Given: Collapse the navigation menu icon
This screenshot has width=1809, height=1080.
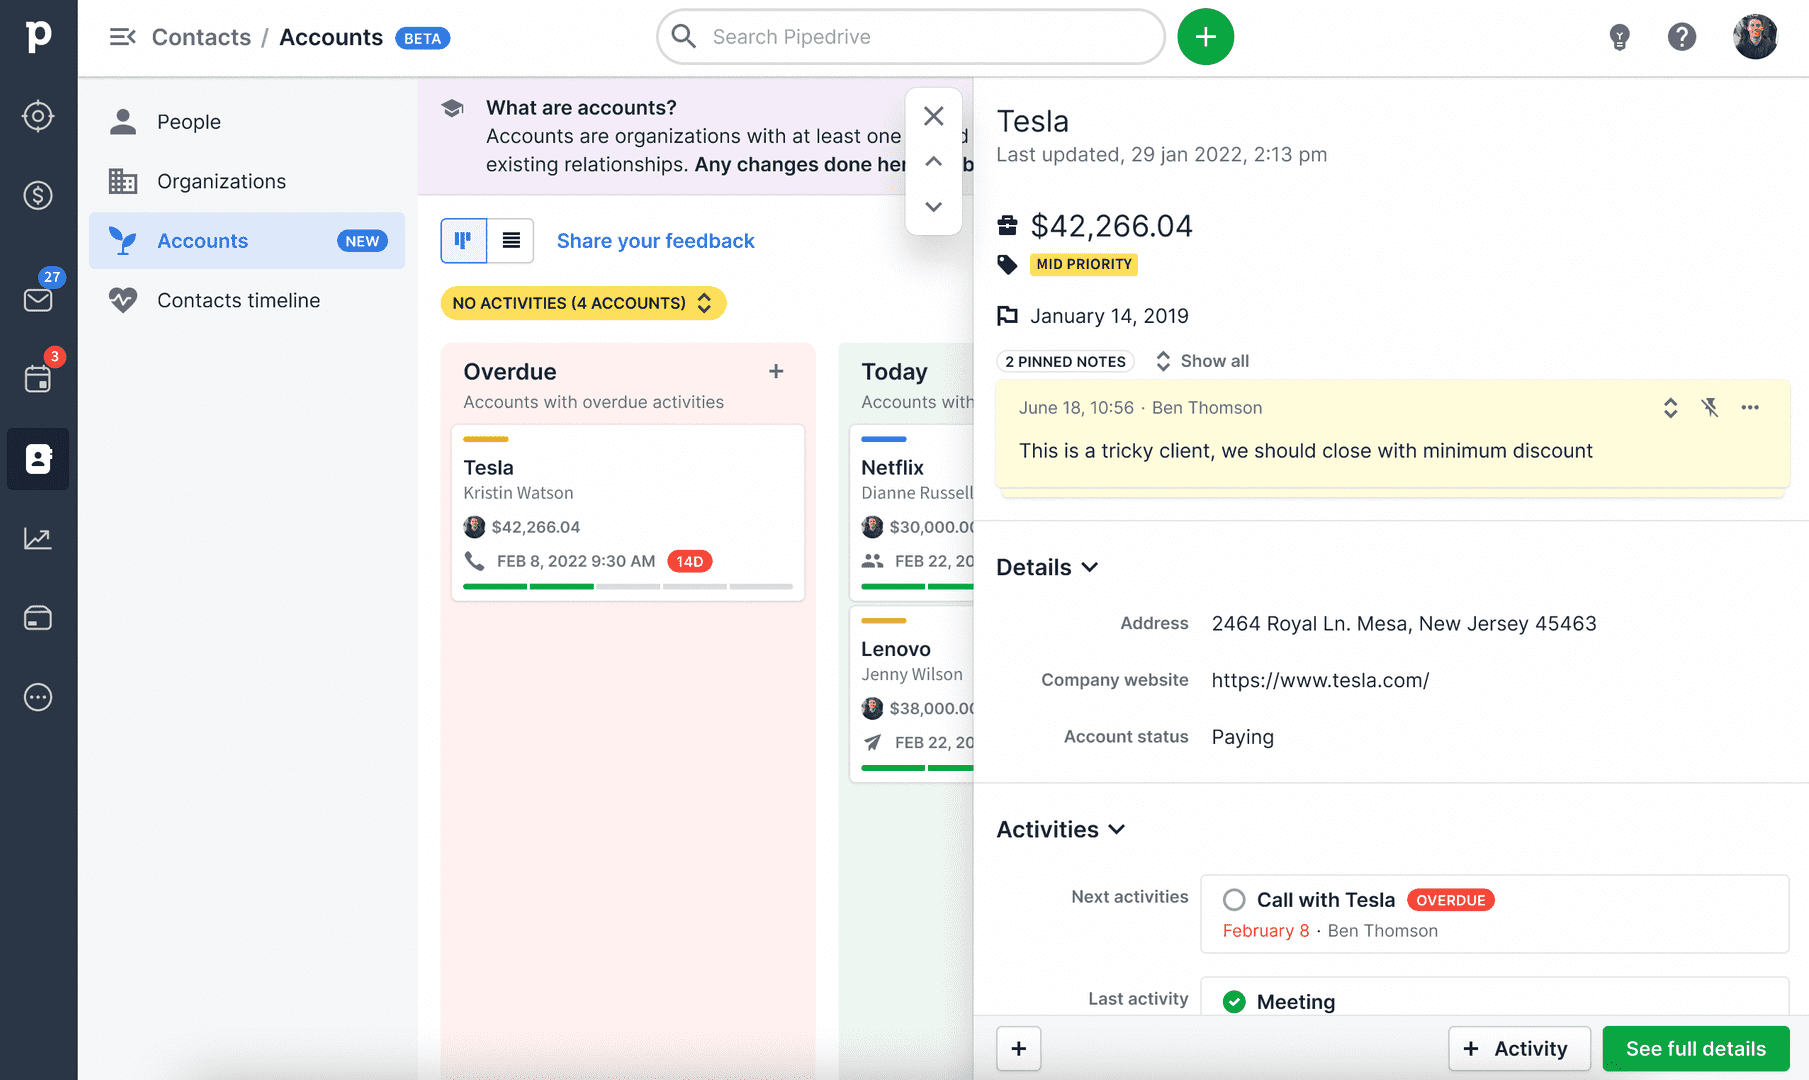Looking at the screenshot, I should (122, 37).
